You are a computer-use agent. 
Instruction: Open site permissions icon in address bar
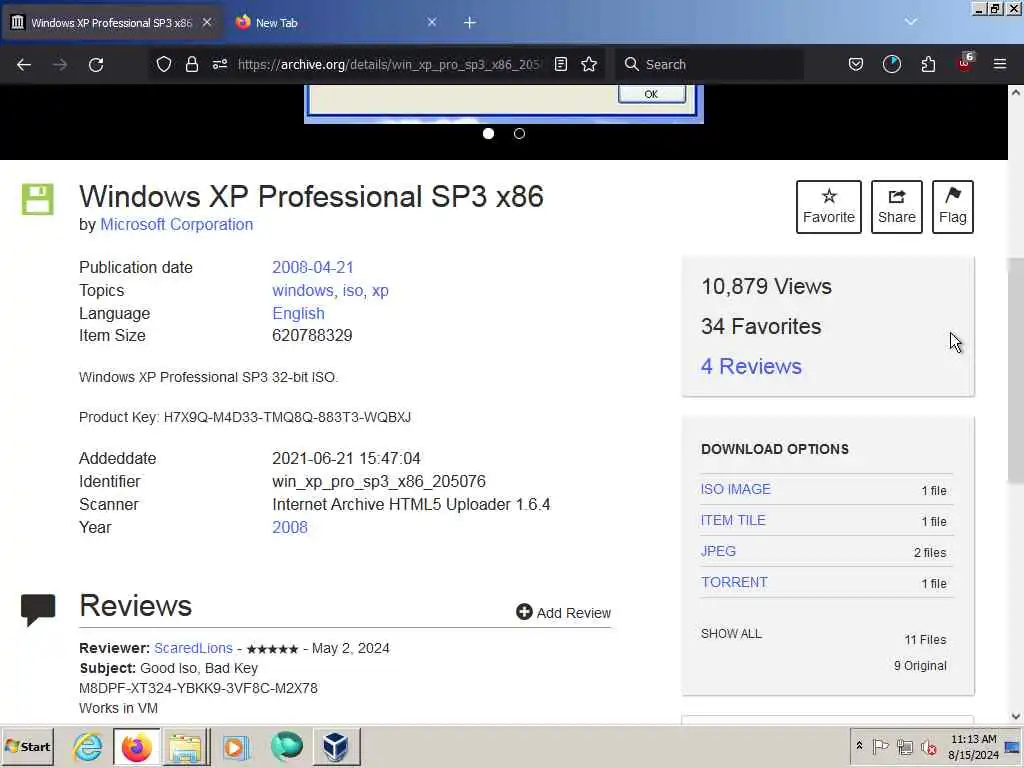[x=219, y=64]
